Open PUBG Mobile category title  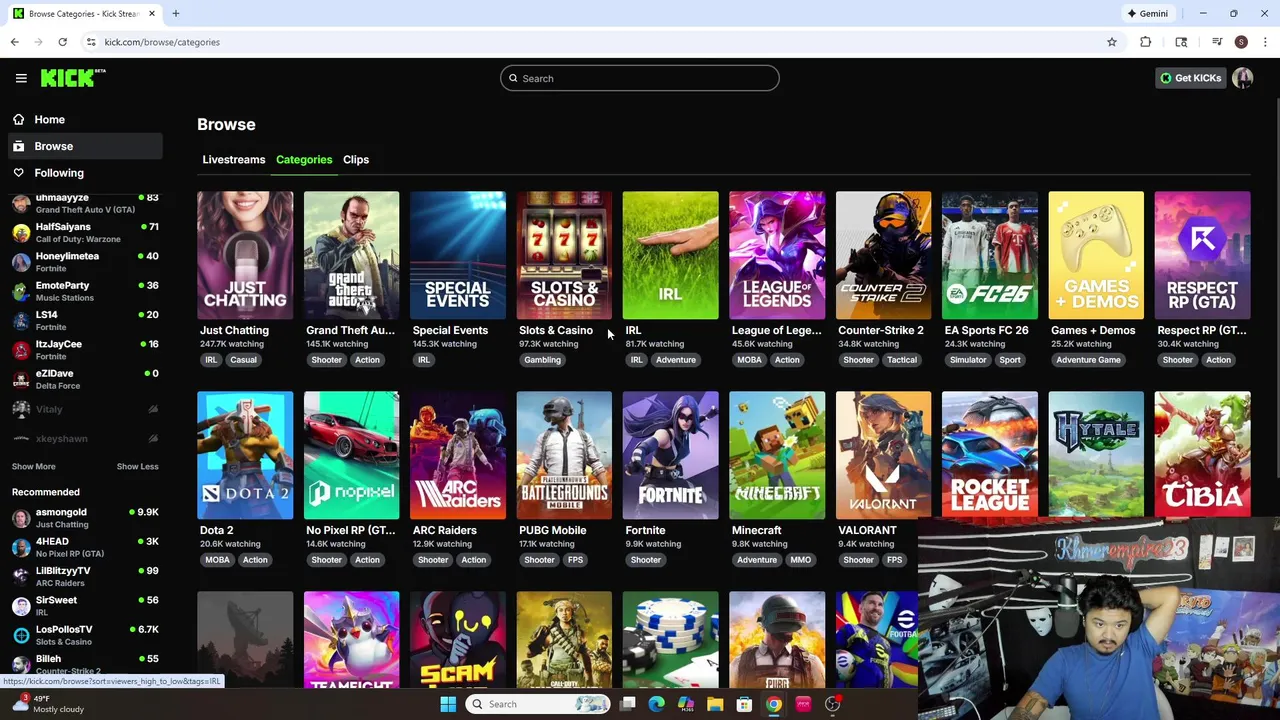click(553, 530)
